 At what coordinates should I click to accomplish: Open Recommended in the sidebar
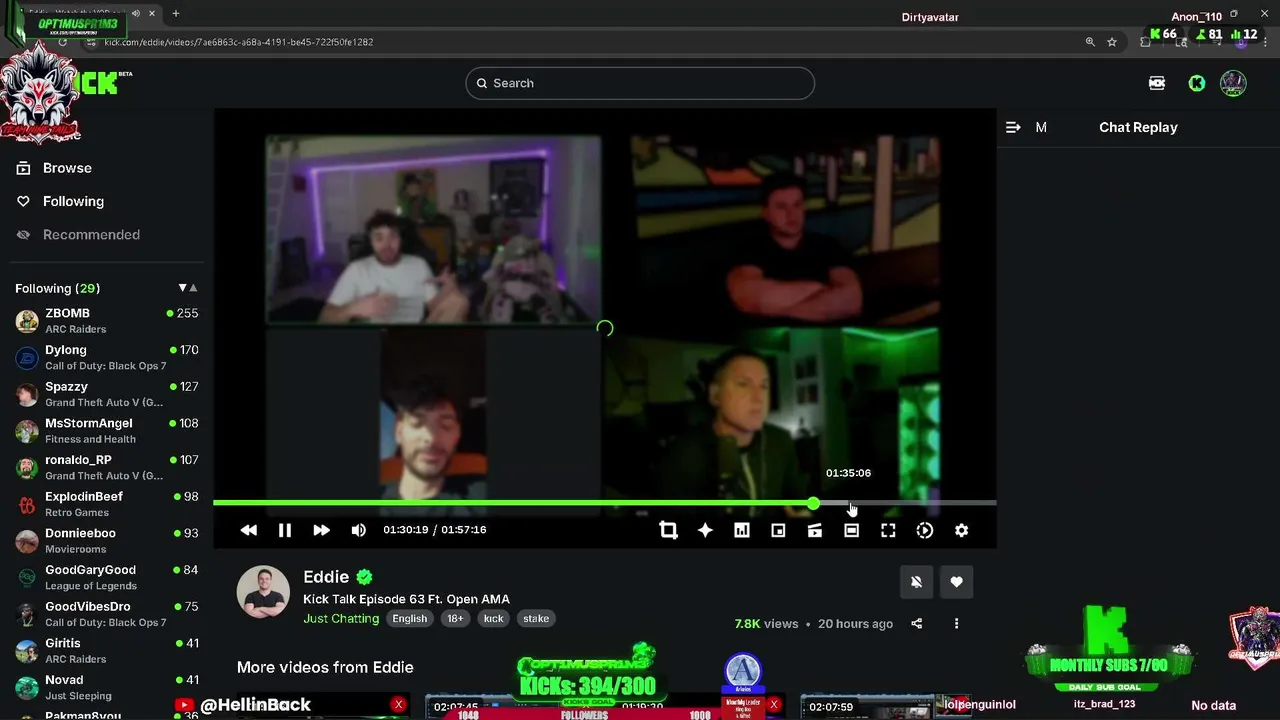91,235
